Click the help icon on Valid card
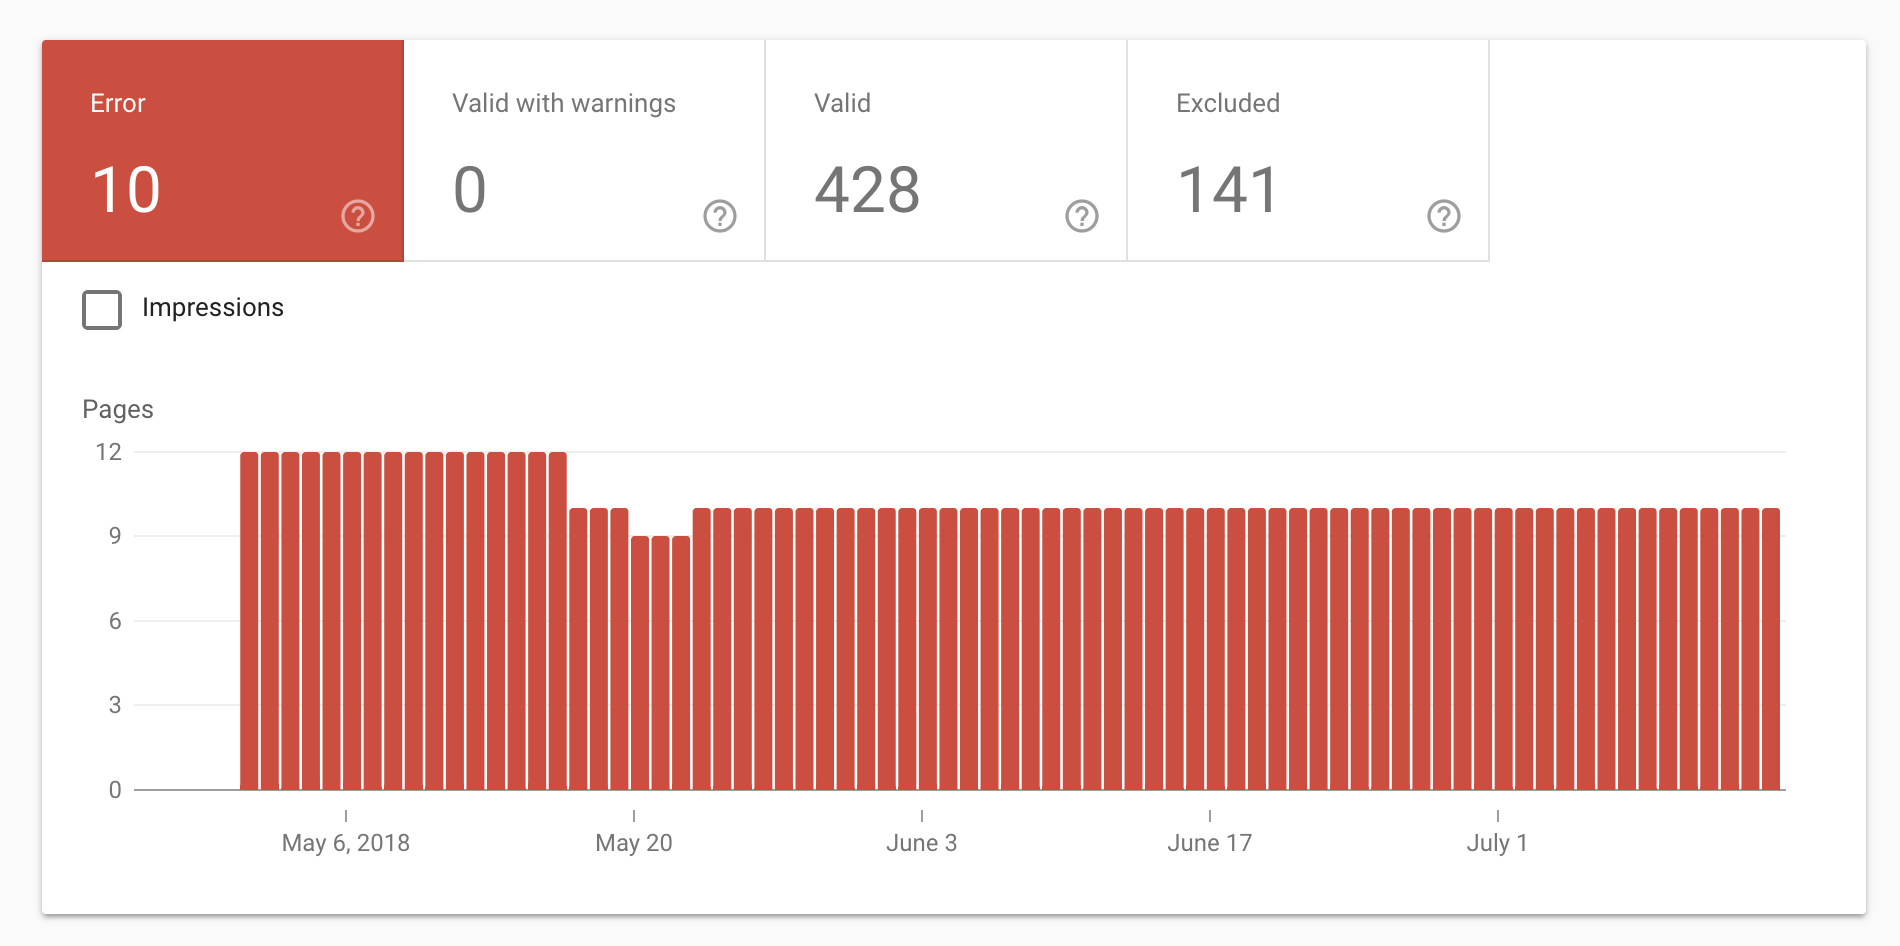Viewport: 1900px width, 946px height. [1081, 216]
